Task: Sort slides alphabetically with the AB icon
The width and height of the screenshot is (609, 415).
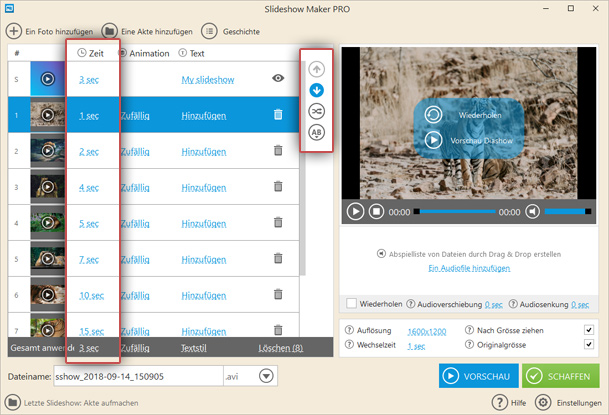Action: click(x=317, y=132)
